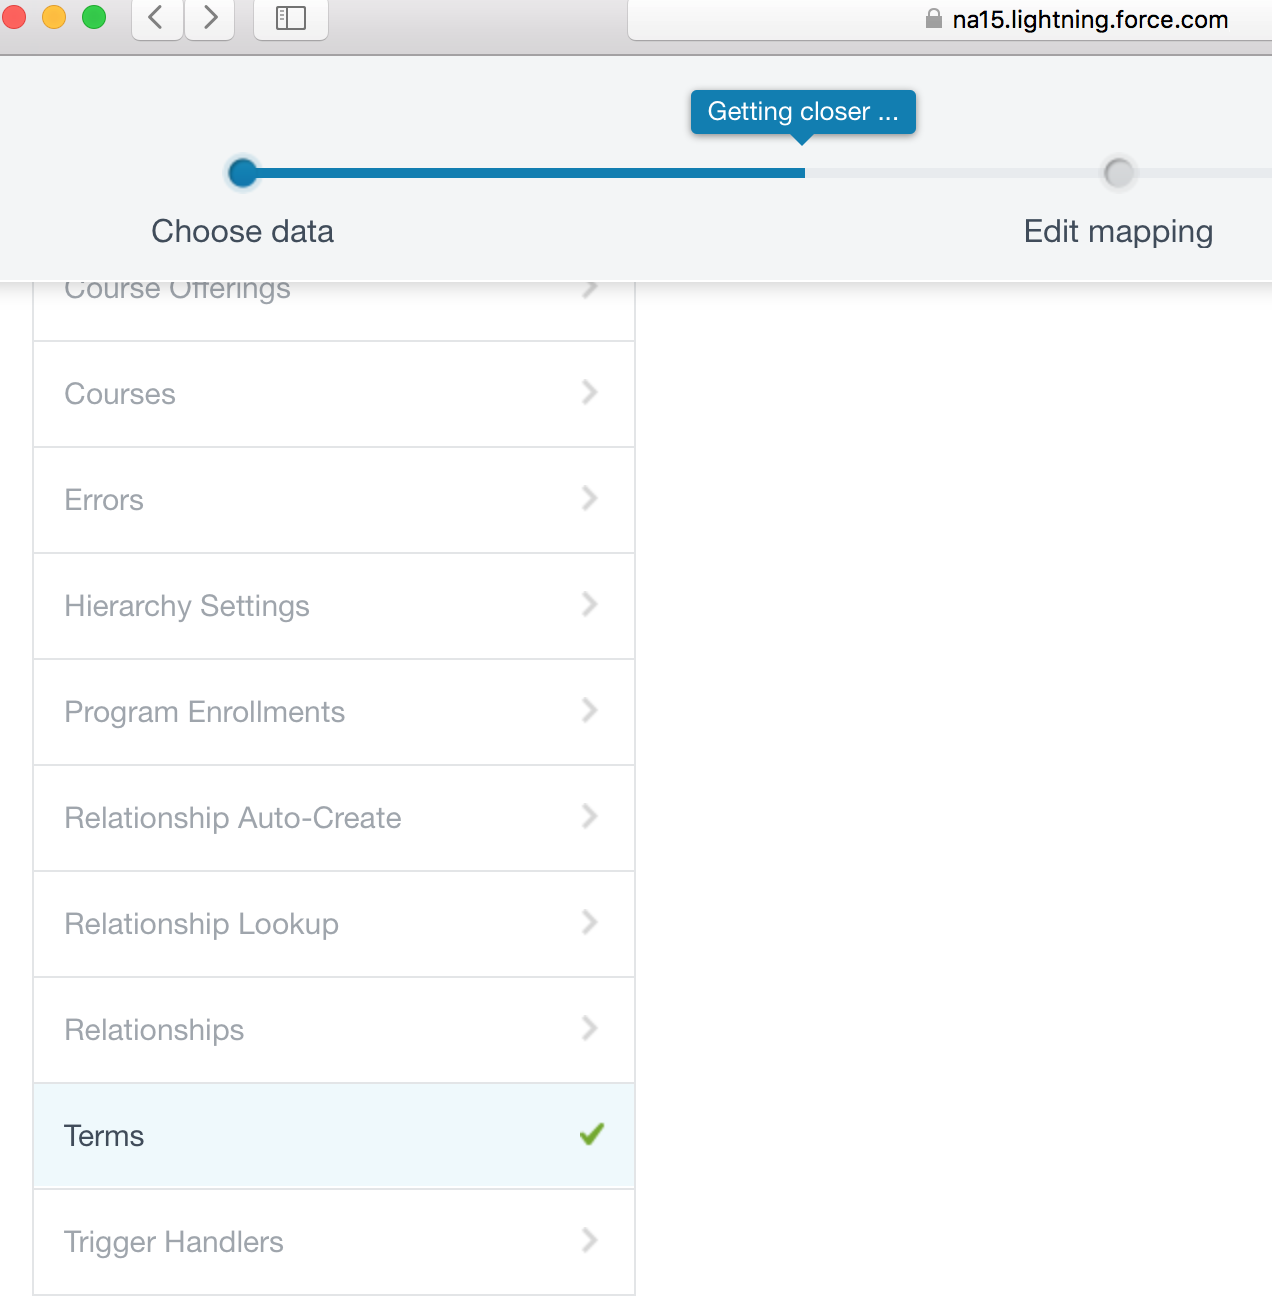Deselect the checked Terms row
The height and width of the screenshot is (1302, 1272).
(x=300, y=1136)
